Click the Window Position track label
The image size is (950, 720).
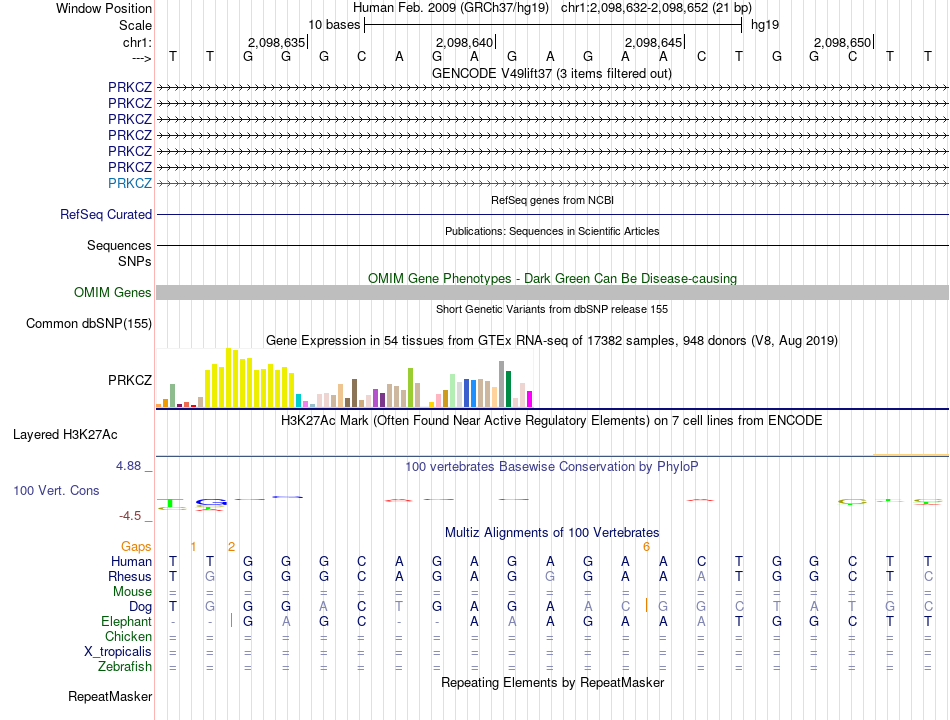point(104,8)
